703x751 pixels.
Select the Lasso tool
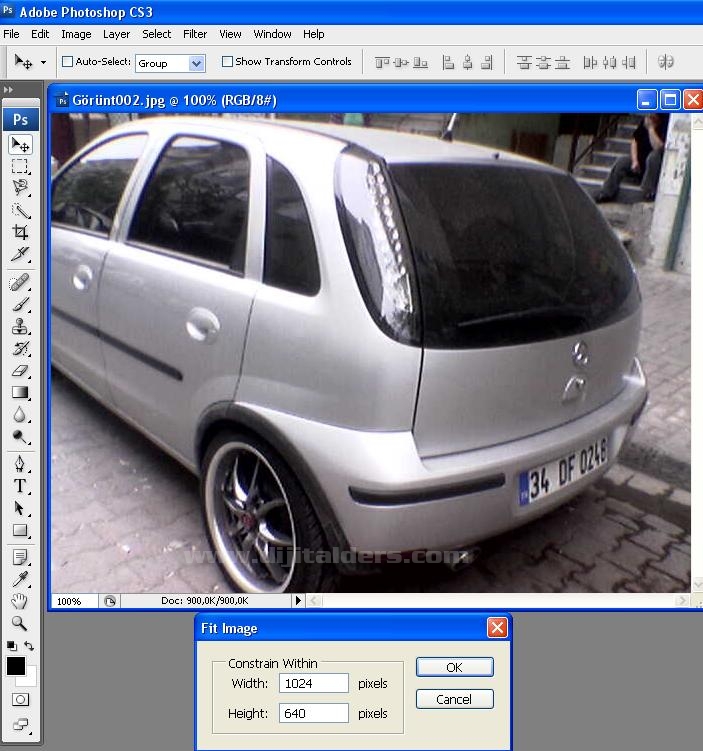[x=20, y=188]
